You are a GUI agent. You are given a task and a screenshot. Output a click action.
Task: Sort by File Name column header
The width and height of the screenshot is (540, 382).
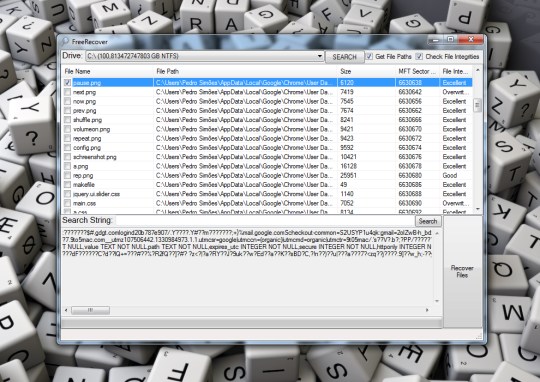[107, 71]
